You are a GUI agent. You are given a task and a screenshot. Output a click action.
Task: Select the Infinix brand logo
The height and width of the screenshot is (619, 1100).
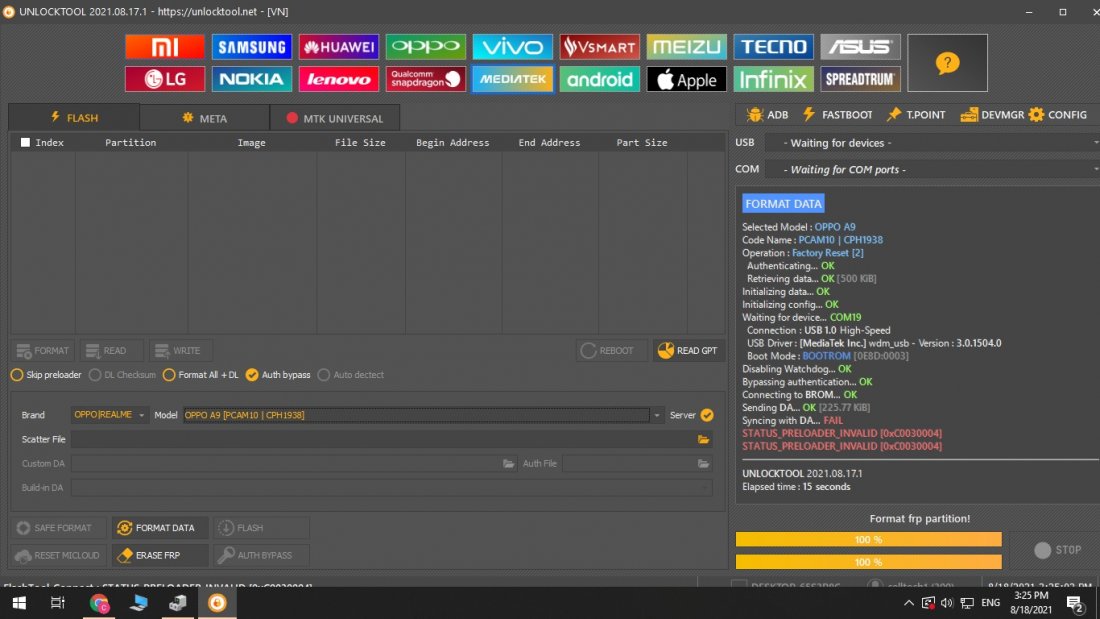tap(774, 79)
